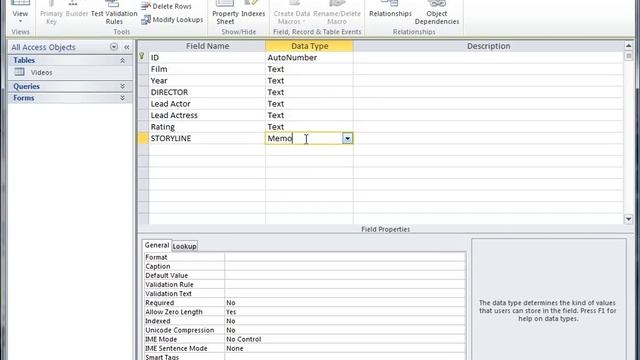The width and height of the screenshot is (640, 360).
Task: Click the Text data type for Lead Actress
Action: (x=309, y=115)
